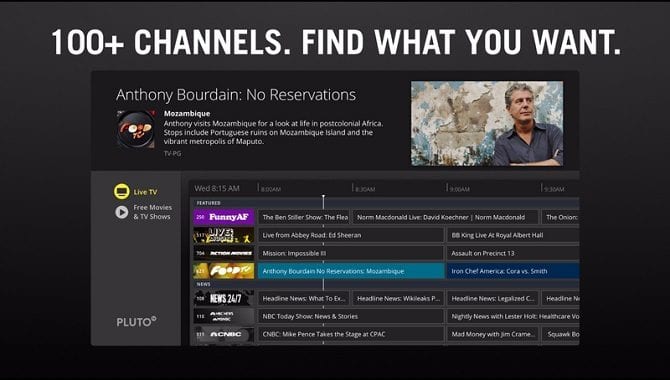The image size is (670, 380).
Task: Select Headline News: Wikileaks P...
Action: [x=398, y=298]
